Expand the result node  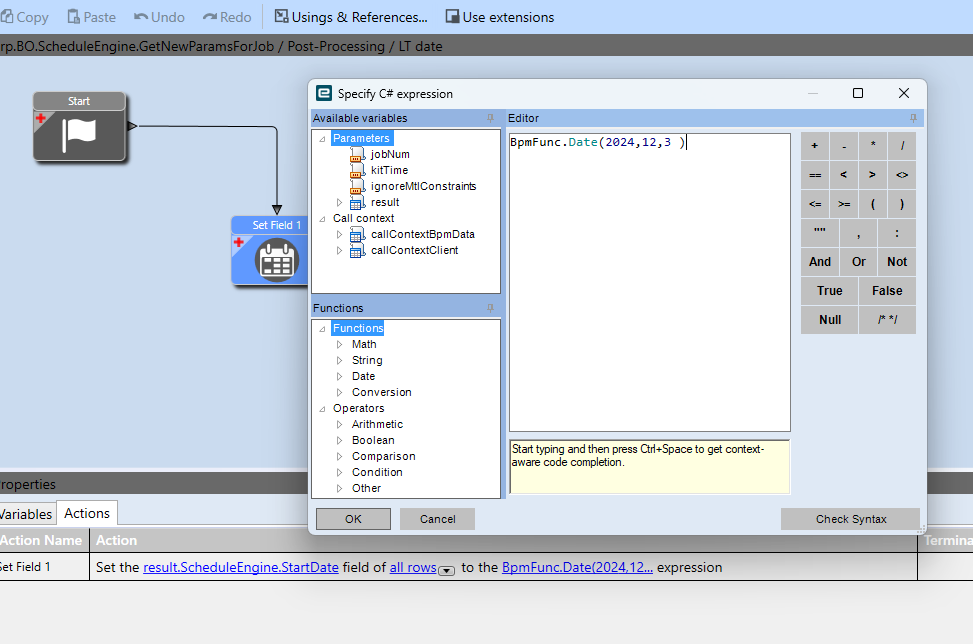(339, 202)
